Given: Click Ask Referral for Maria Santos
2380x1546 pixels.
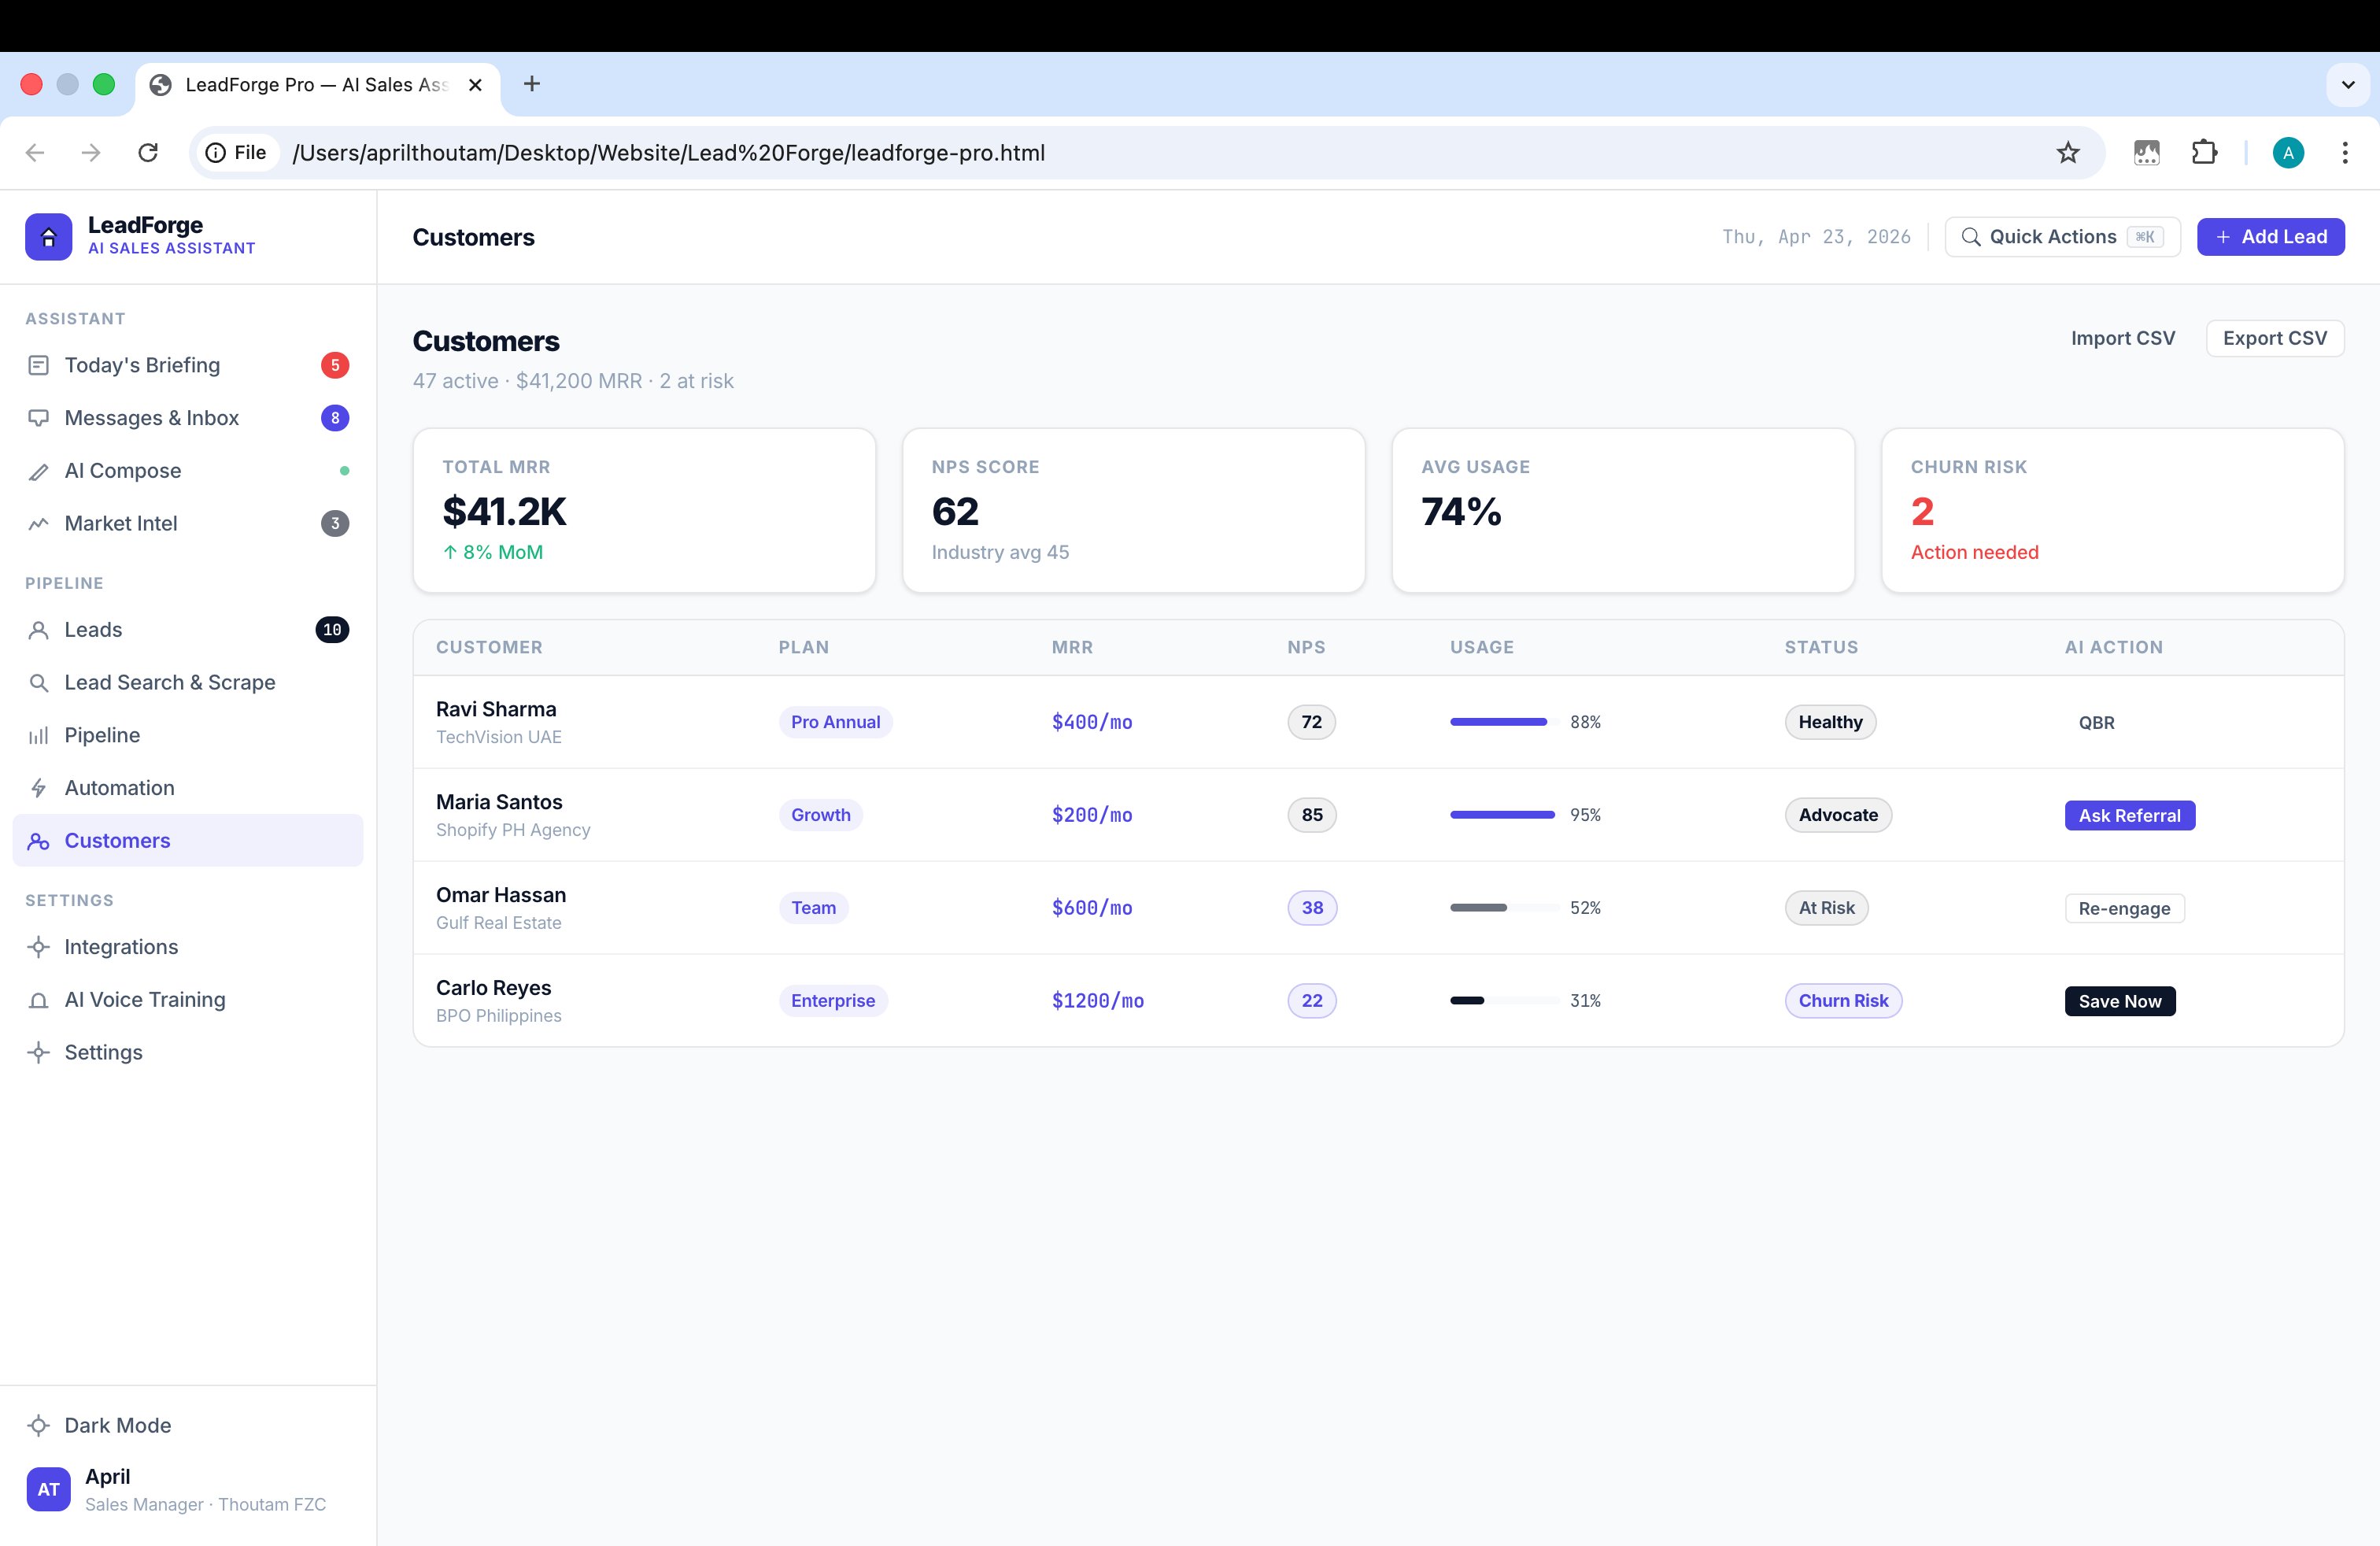Looking at the screenshot, I should tap(2129, 815).
